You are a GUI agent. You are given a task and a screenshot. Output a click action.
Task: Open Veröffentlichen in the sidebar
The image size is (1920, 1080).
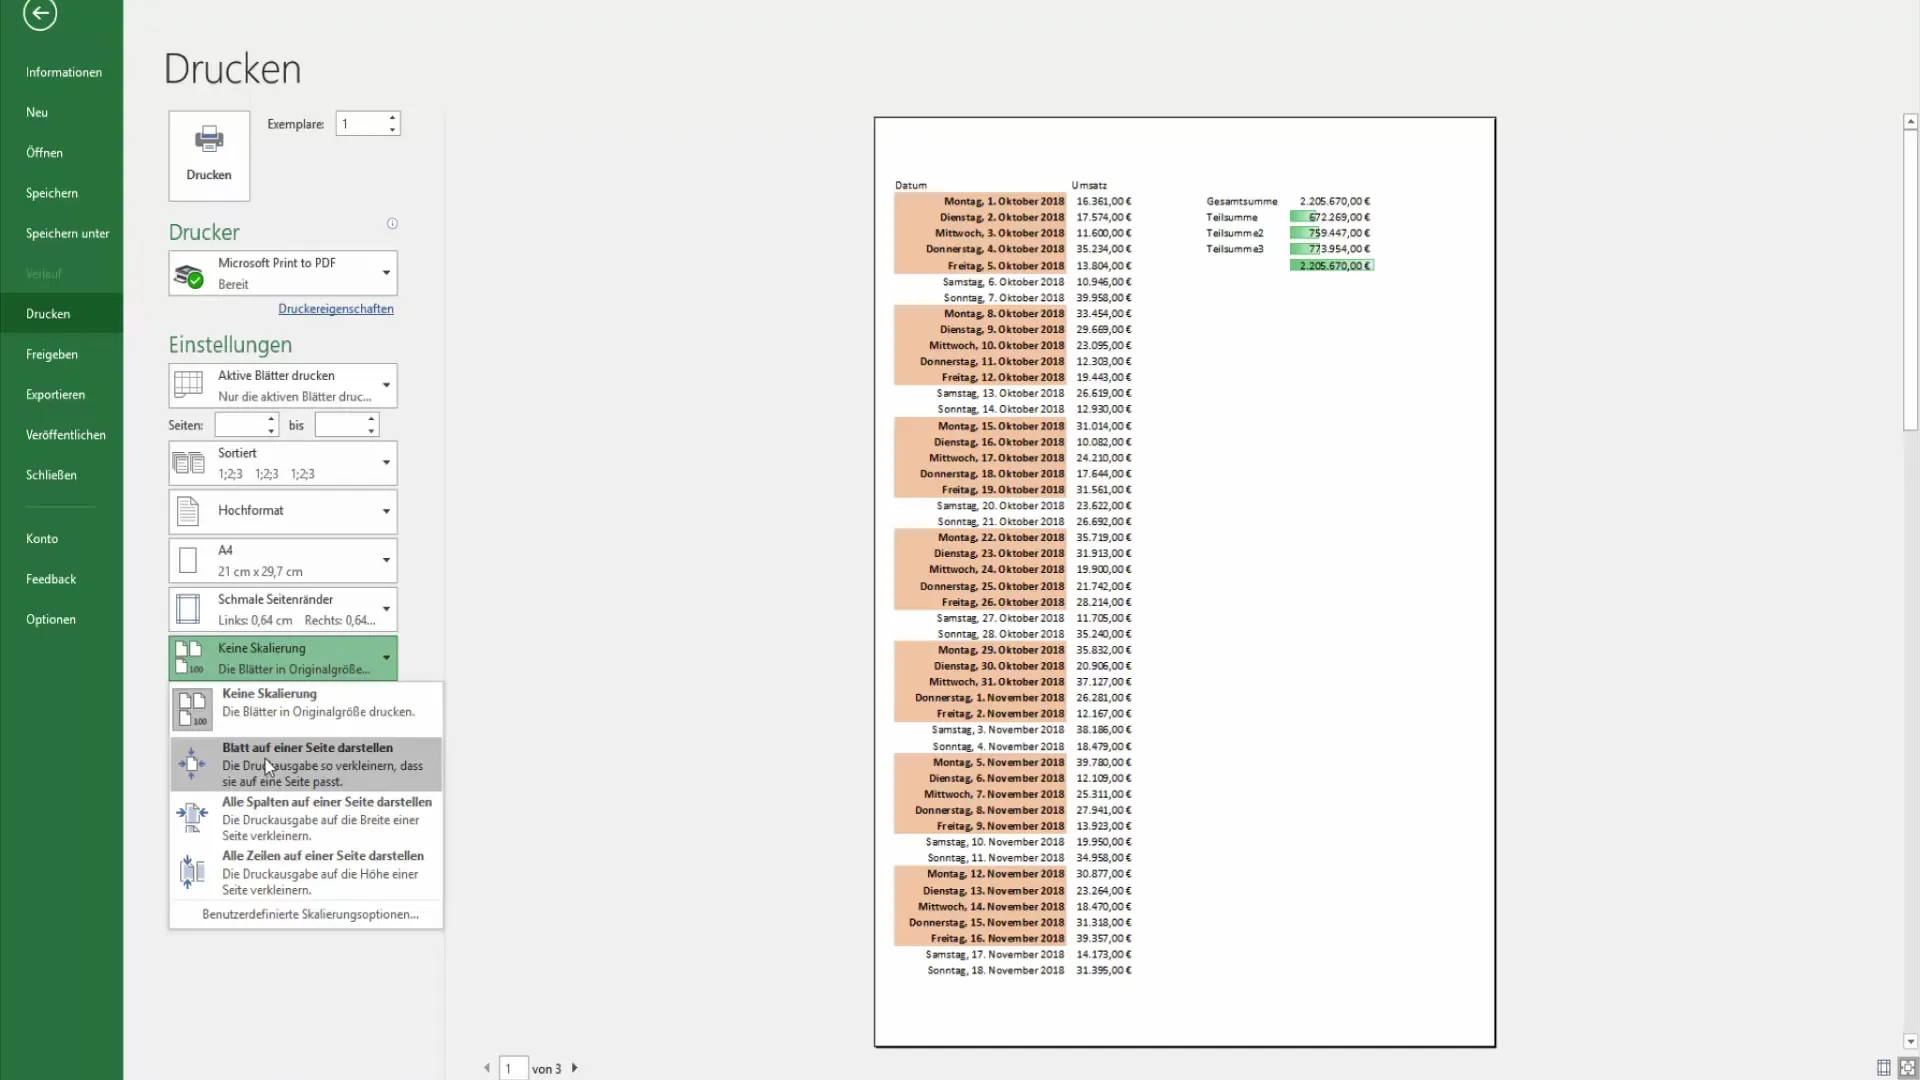[62, 435]
